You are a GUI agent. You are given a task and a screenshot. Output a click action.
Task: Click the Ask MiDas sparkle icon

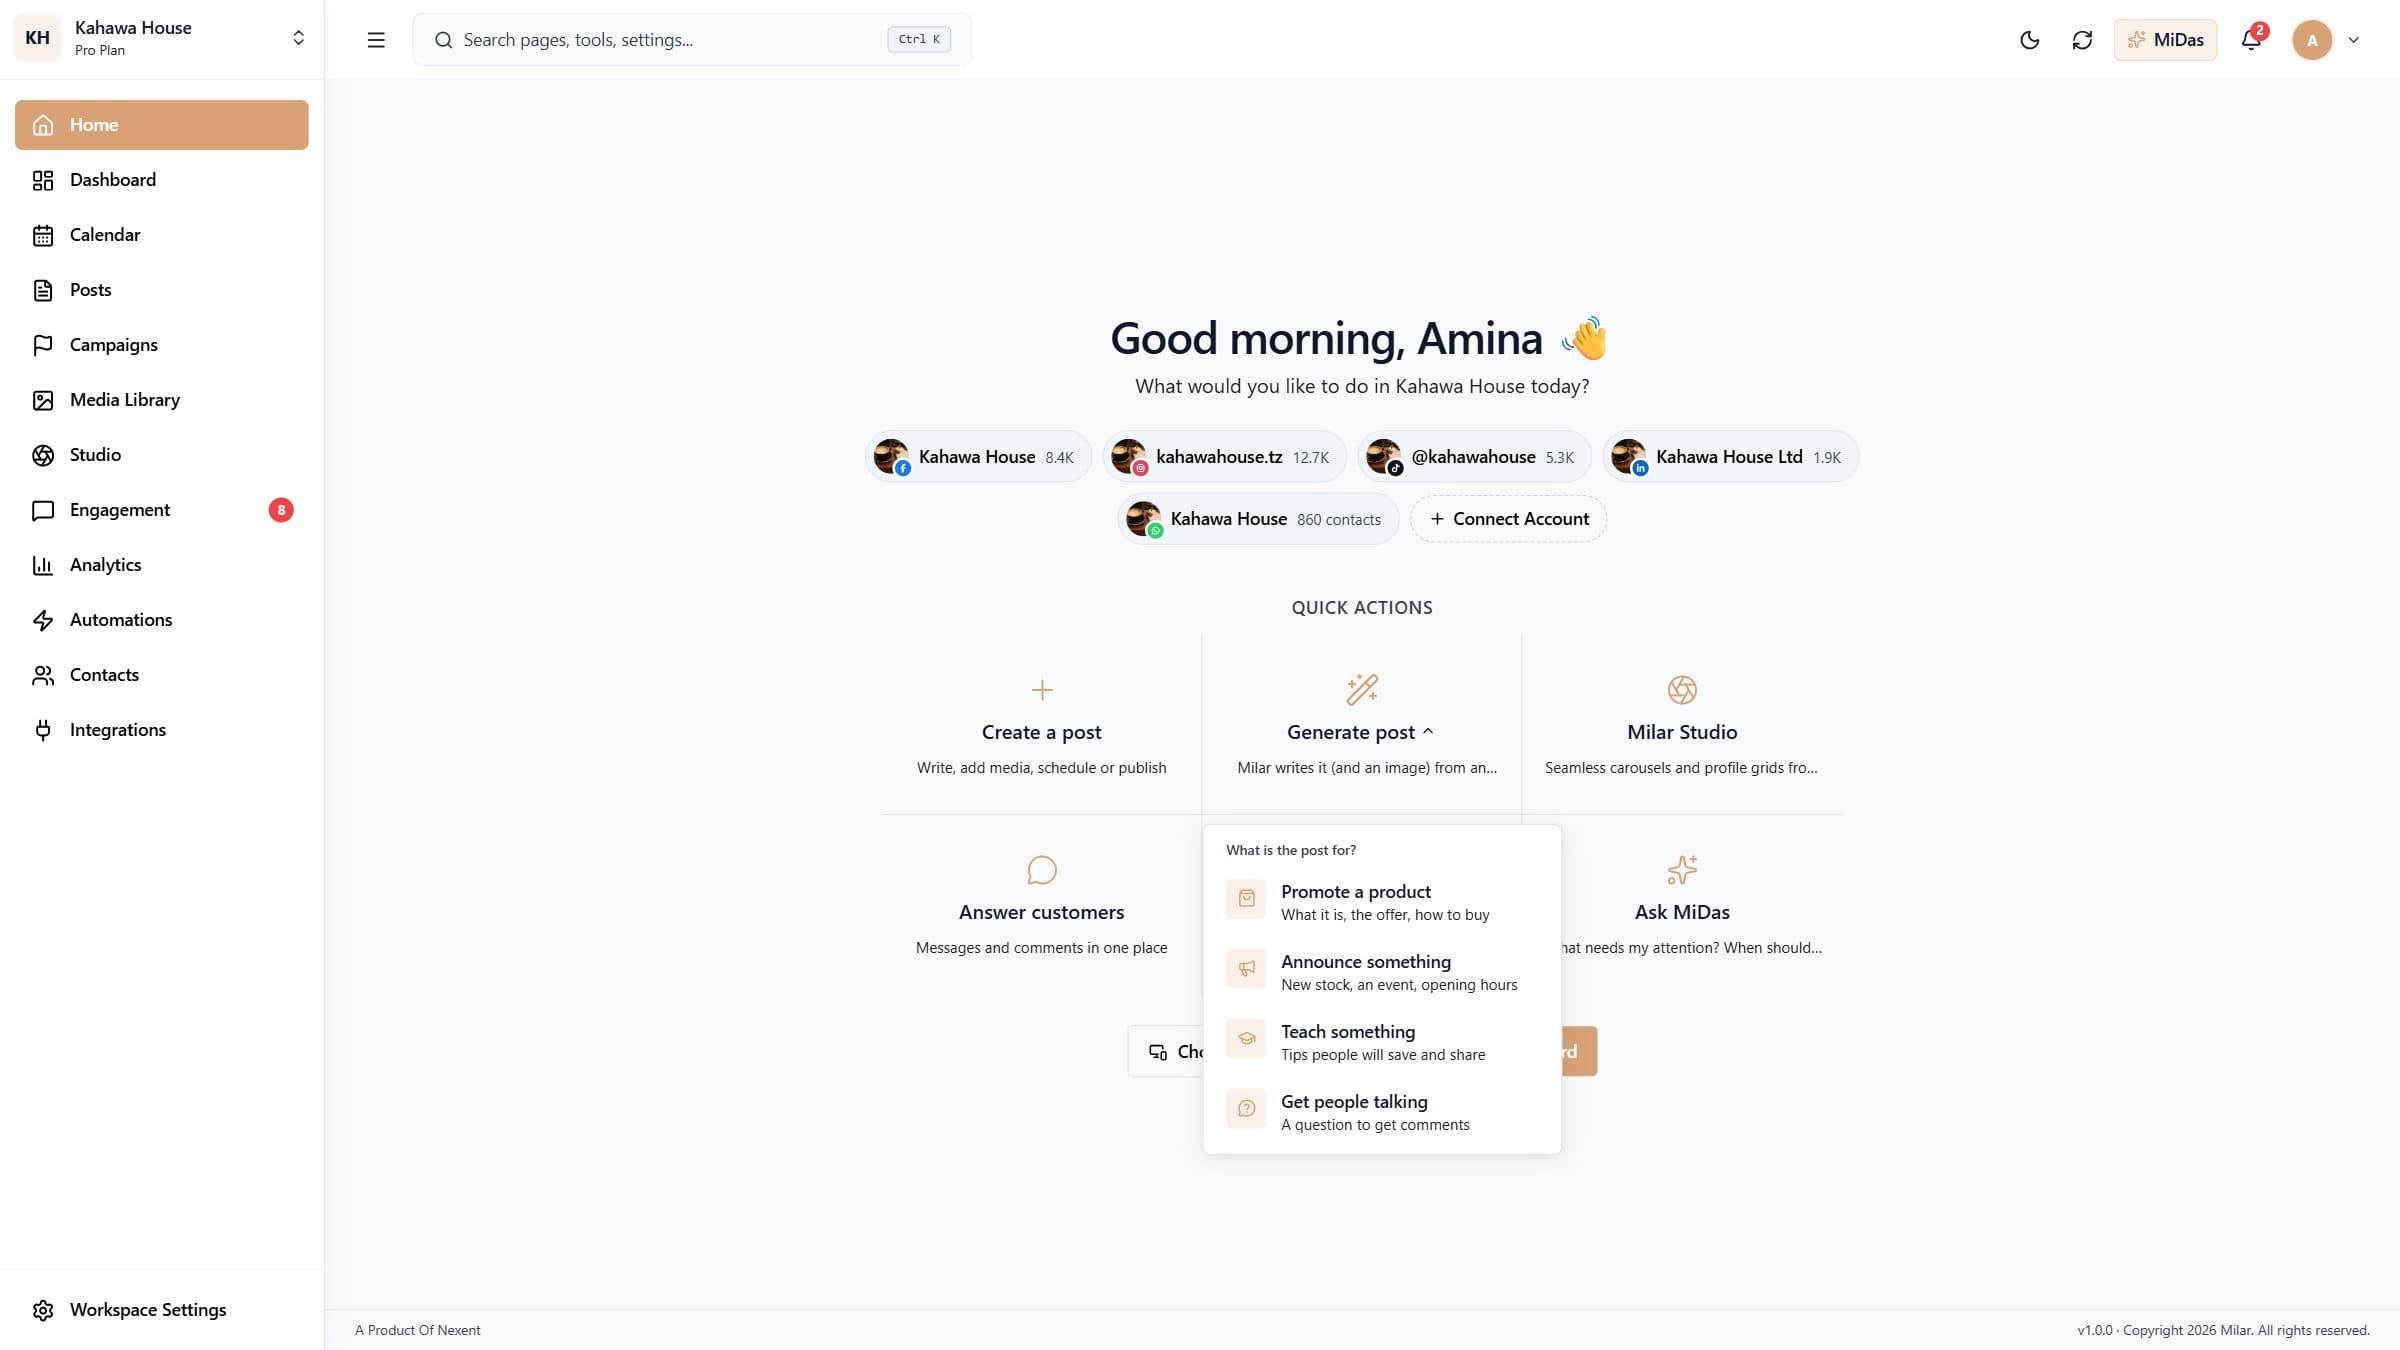click(x=1681, y=870)
